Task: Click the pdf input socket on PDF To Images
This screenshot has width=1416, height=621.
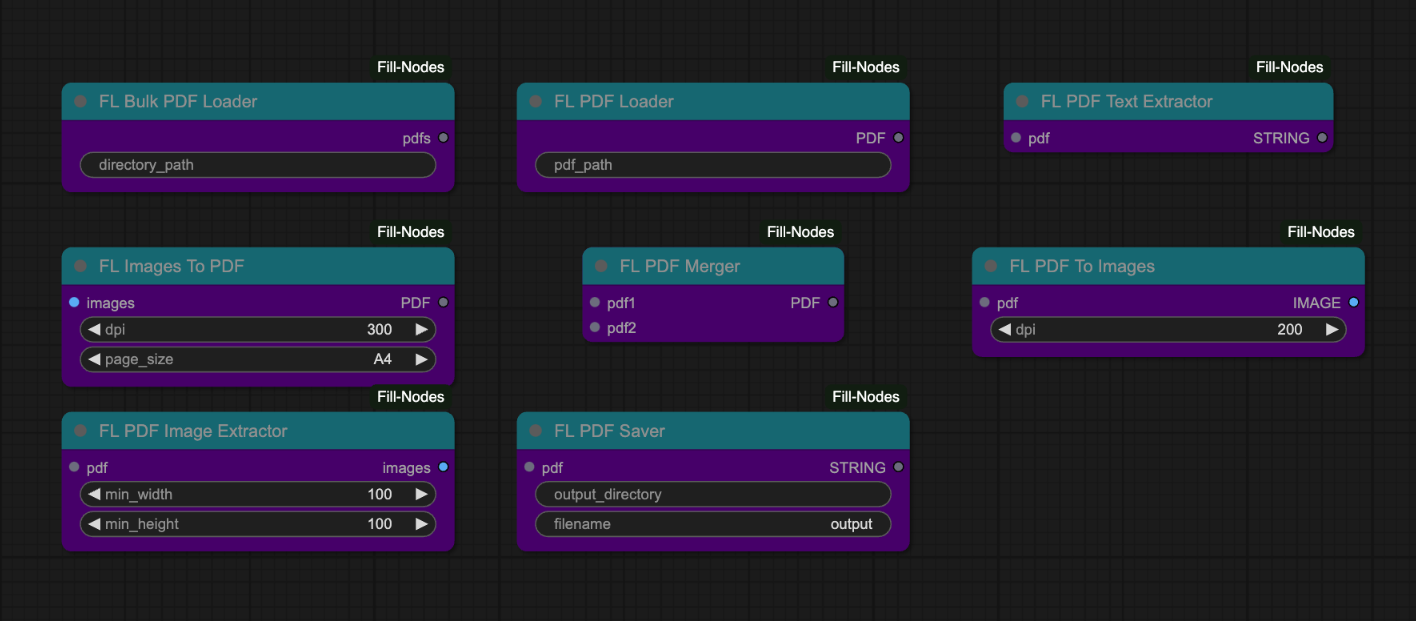Action: 985,302
